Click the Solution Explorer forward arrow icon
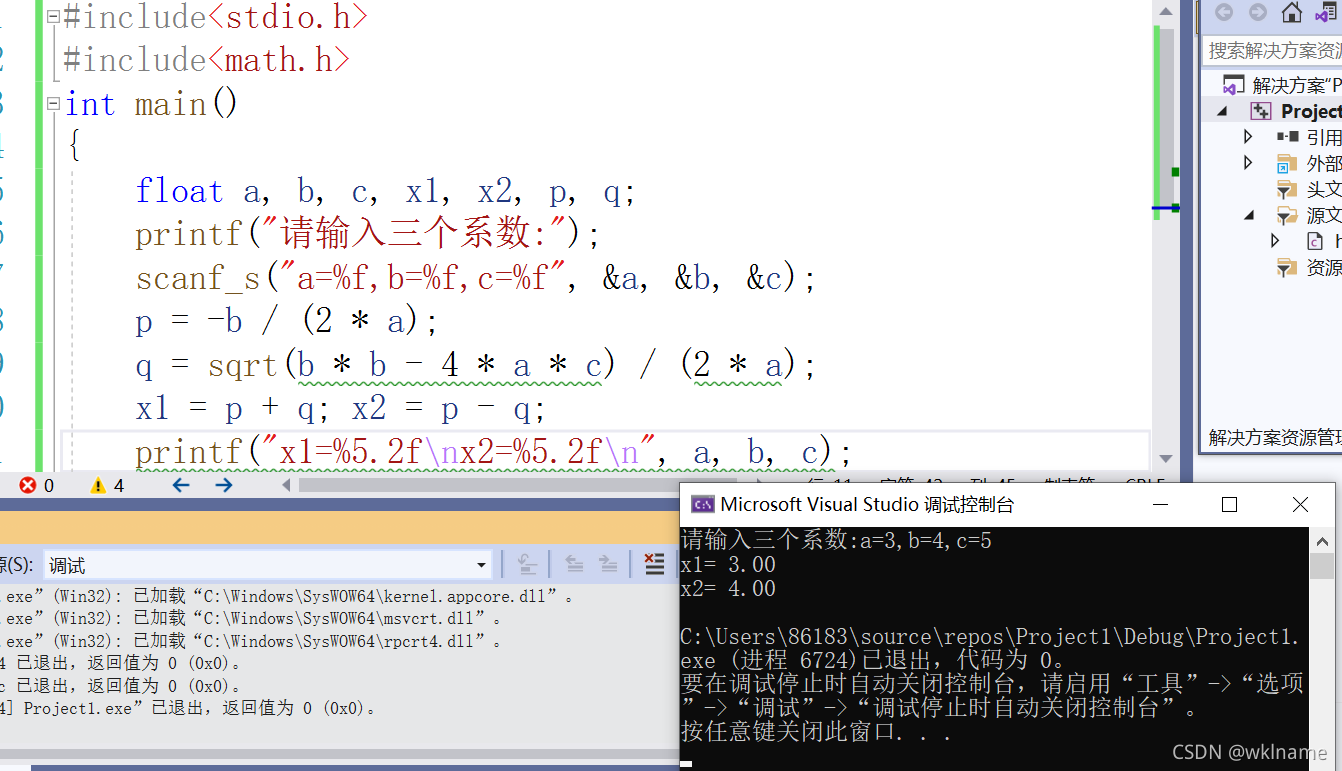The image size is (1342, 771). click(x=1258, y=13)
